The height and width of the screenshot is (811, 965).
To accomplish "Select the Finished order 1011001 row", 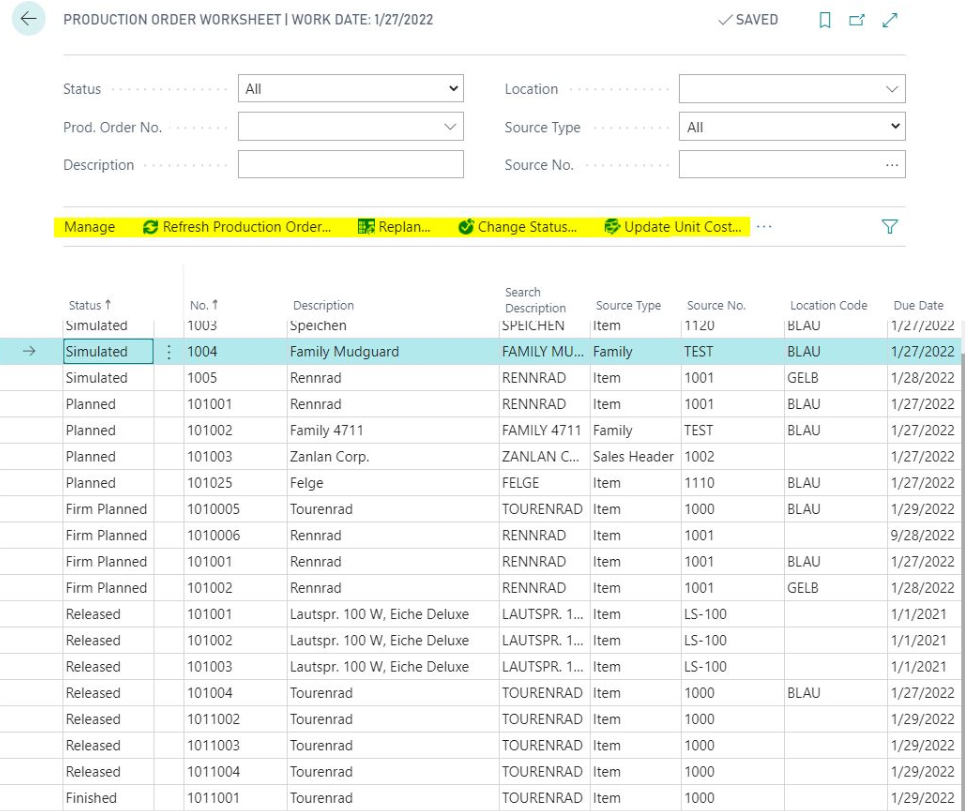I will coord(482,798).
